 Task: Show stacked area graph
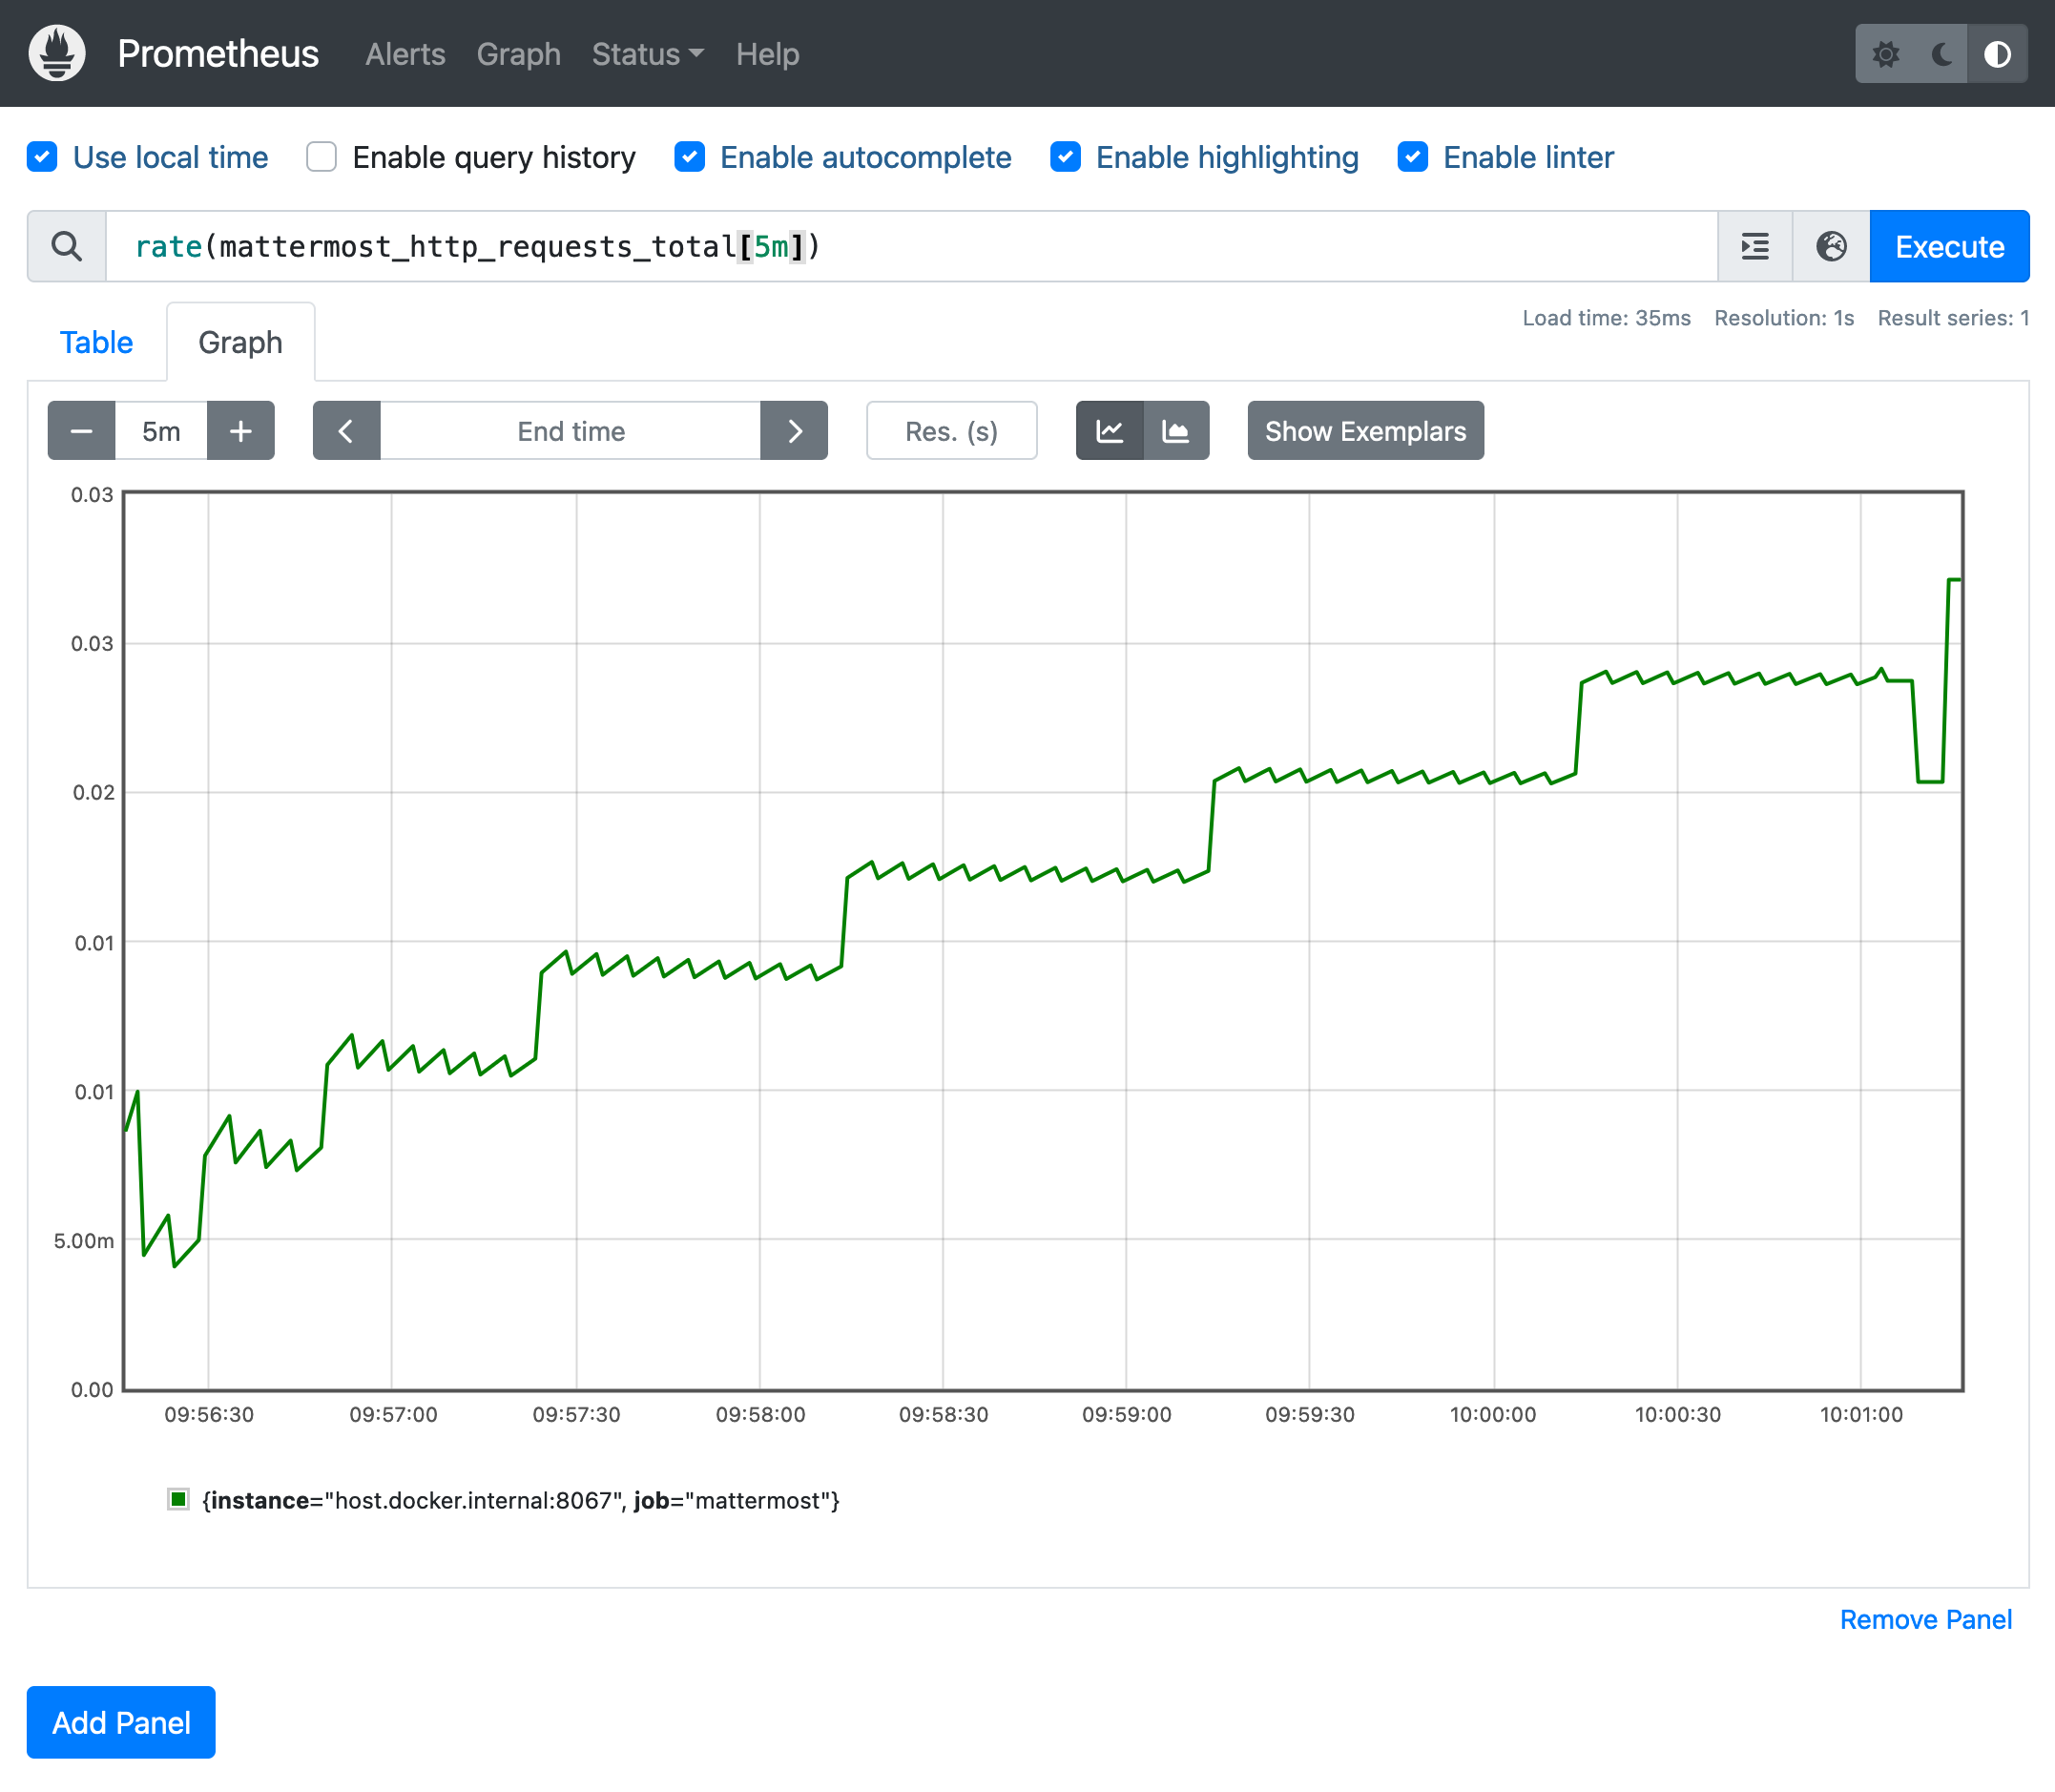pyautogui.click(x=1176, y=431)
